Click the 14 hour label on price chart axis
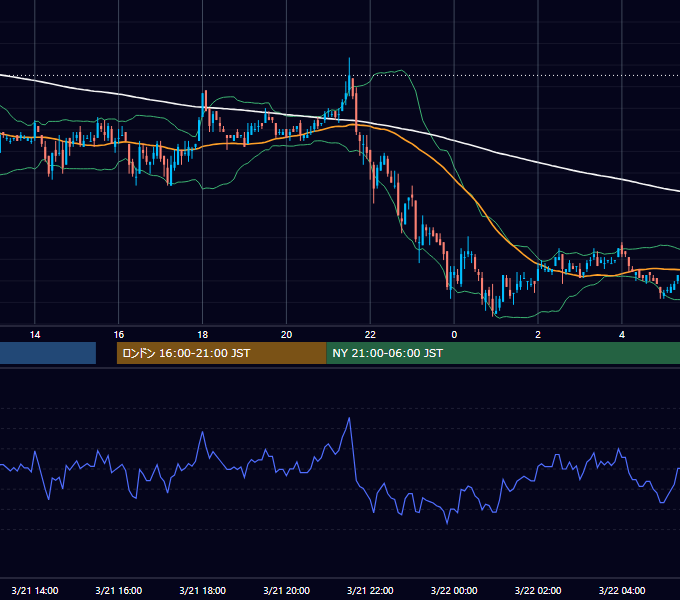The width and height of the screenshot is (680, 600). click(35, 335)
